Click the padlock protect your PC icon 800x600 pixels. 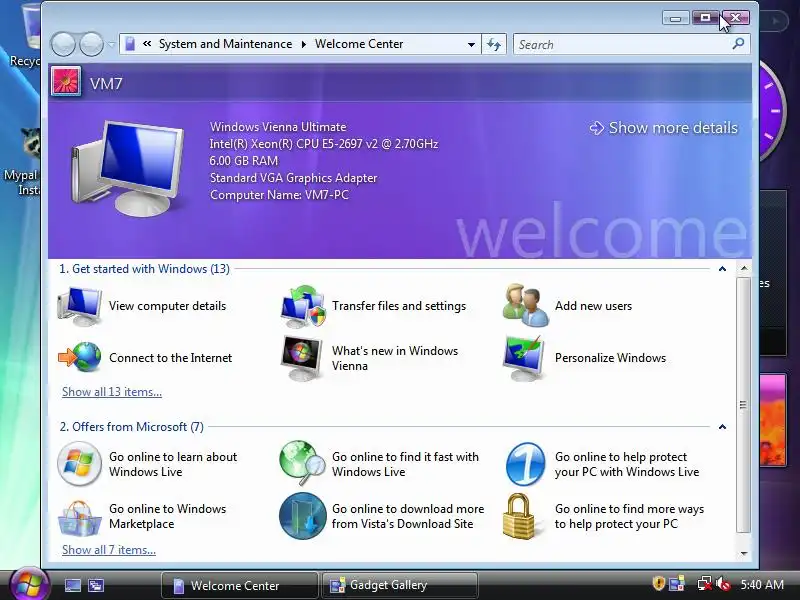click(x=519, y=516)
